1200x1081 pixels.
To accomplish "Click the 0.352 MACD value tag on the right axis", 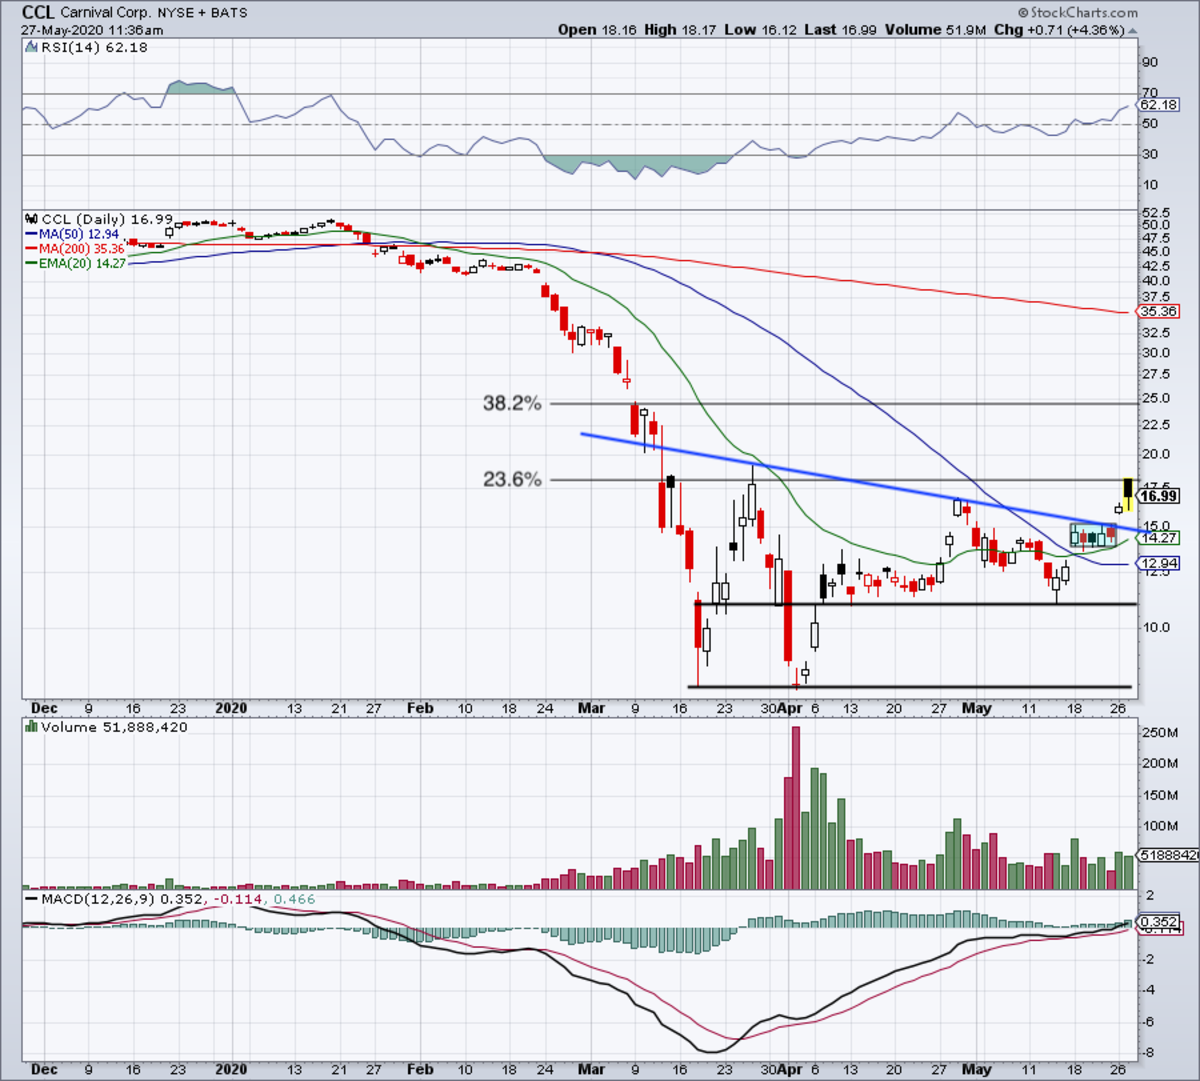I will (x=1159, y=922).
